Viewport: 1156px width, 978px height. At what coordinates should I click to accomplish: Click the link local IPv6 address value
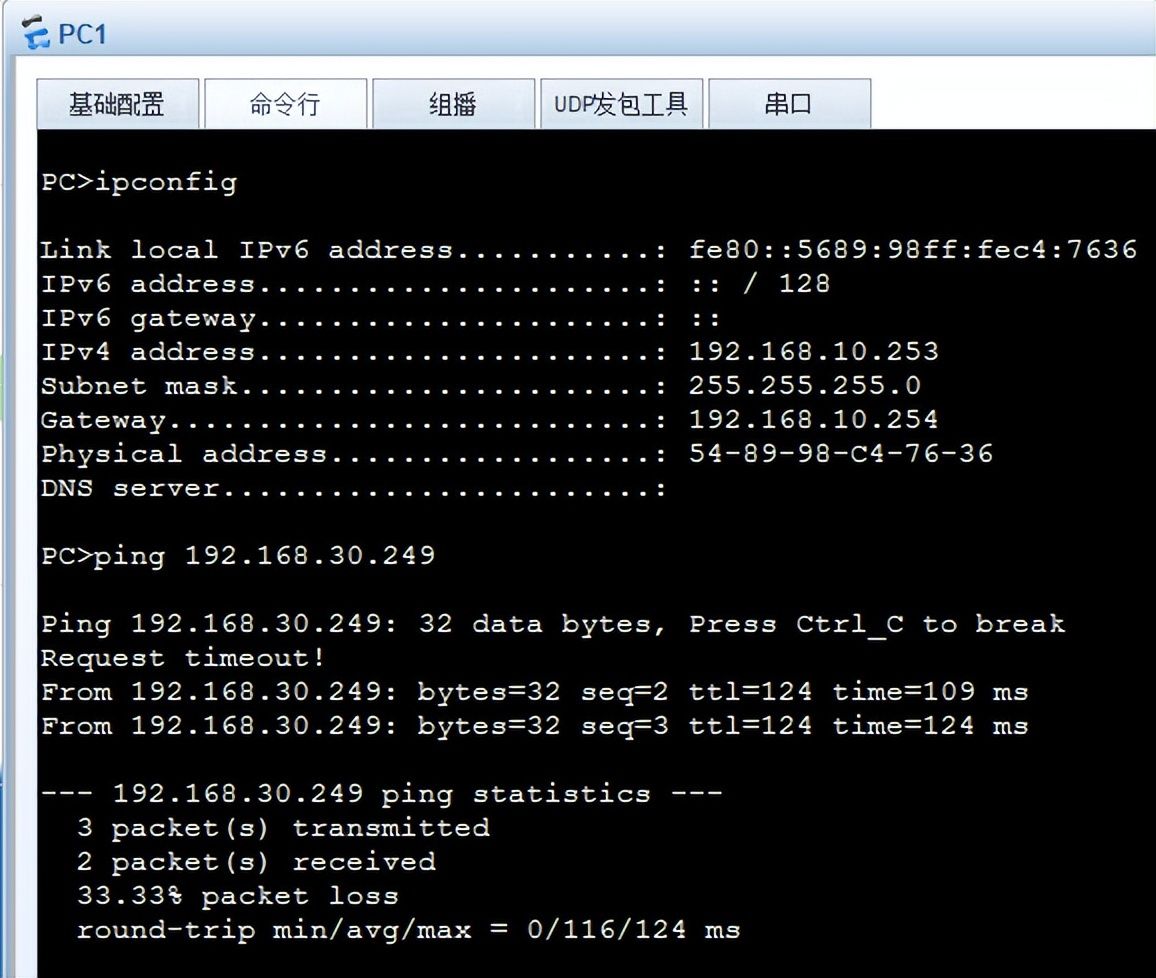913,249
